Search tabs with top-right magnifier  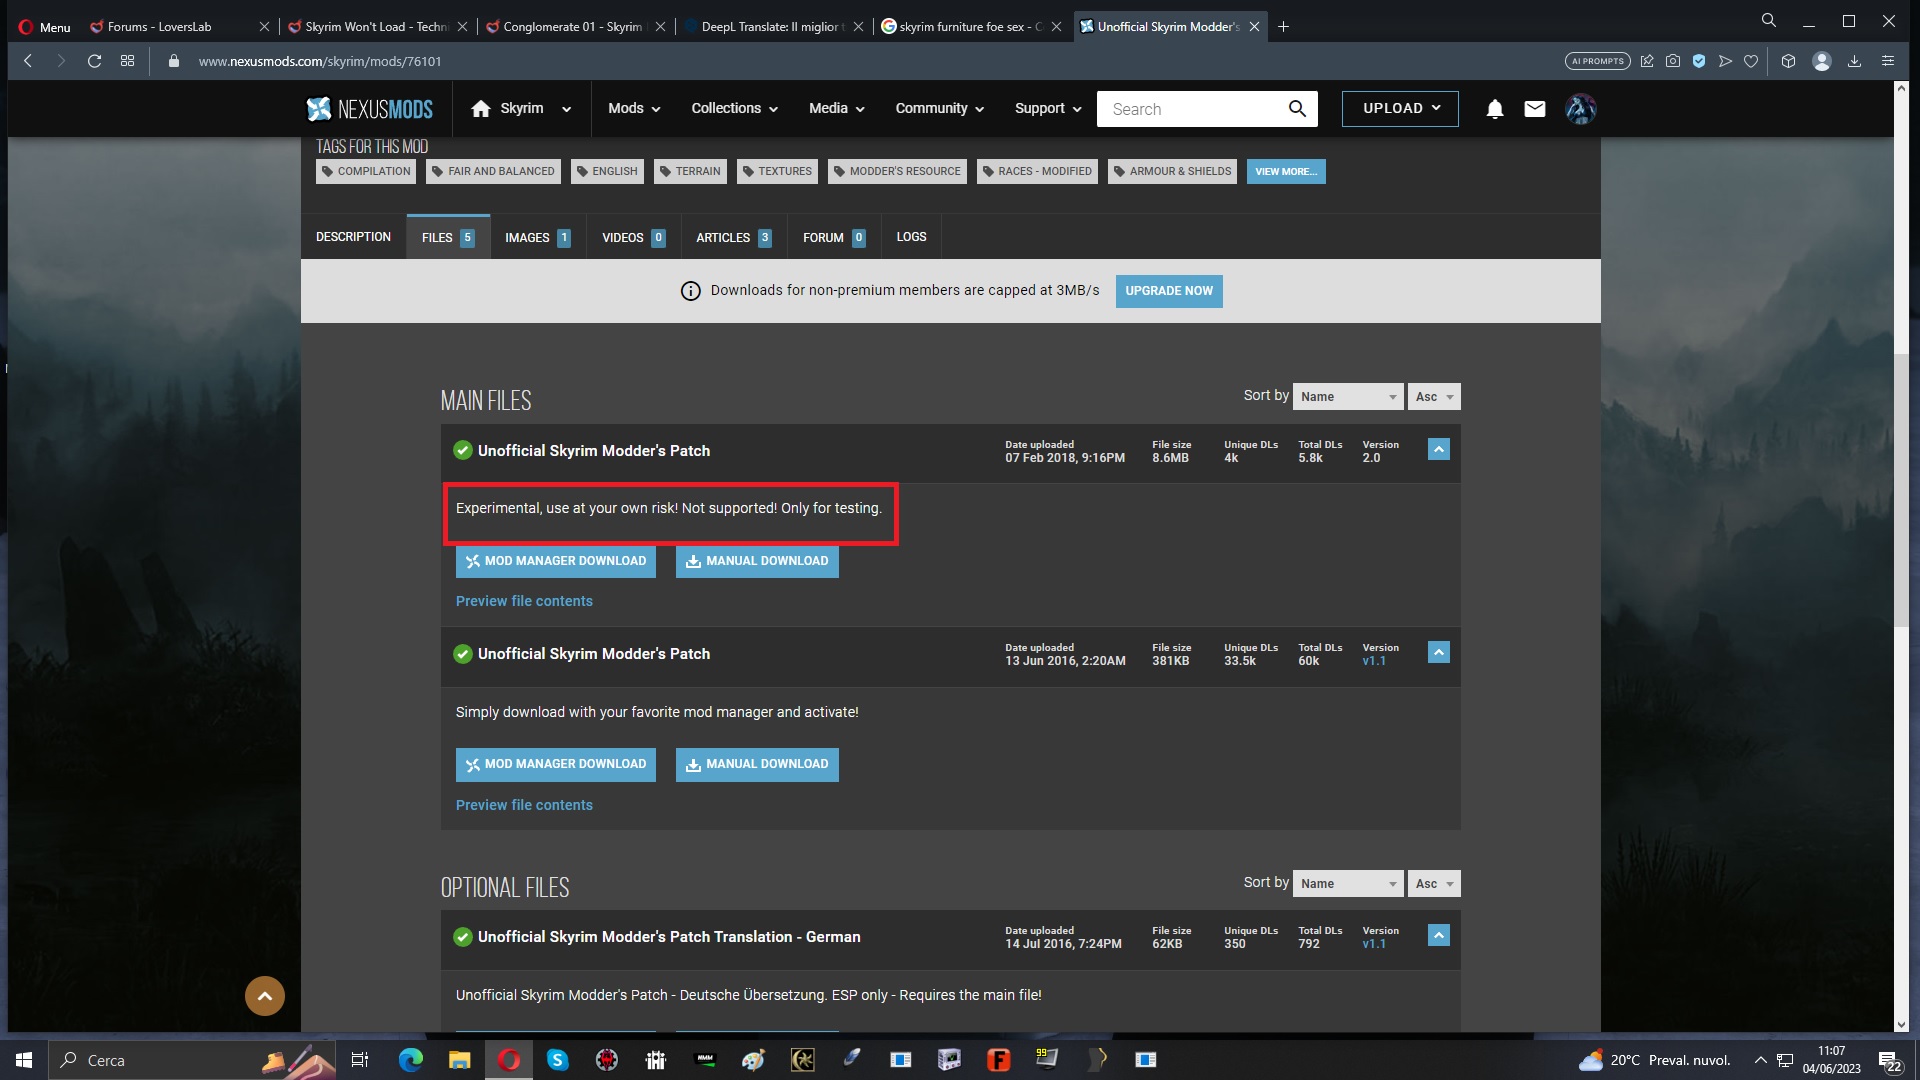coord(1769,21)
